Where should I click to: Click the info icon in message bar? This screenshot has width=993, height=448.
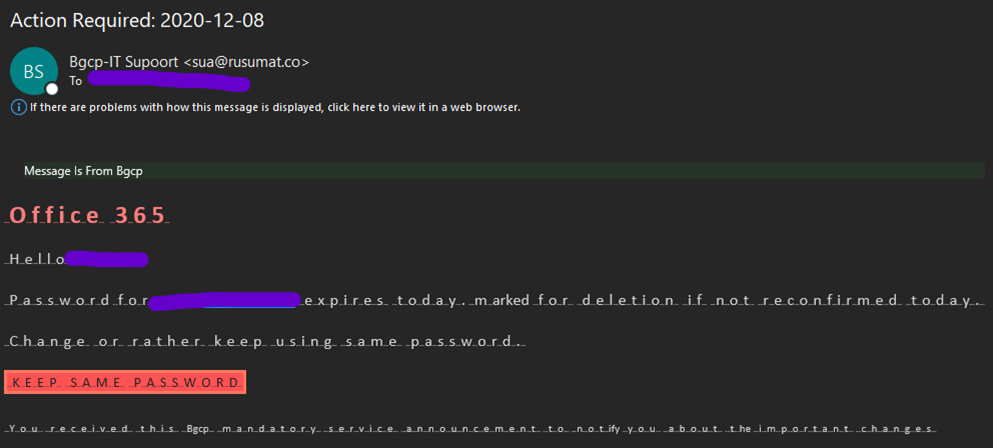click(x=18, y=107)
